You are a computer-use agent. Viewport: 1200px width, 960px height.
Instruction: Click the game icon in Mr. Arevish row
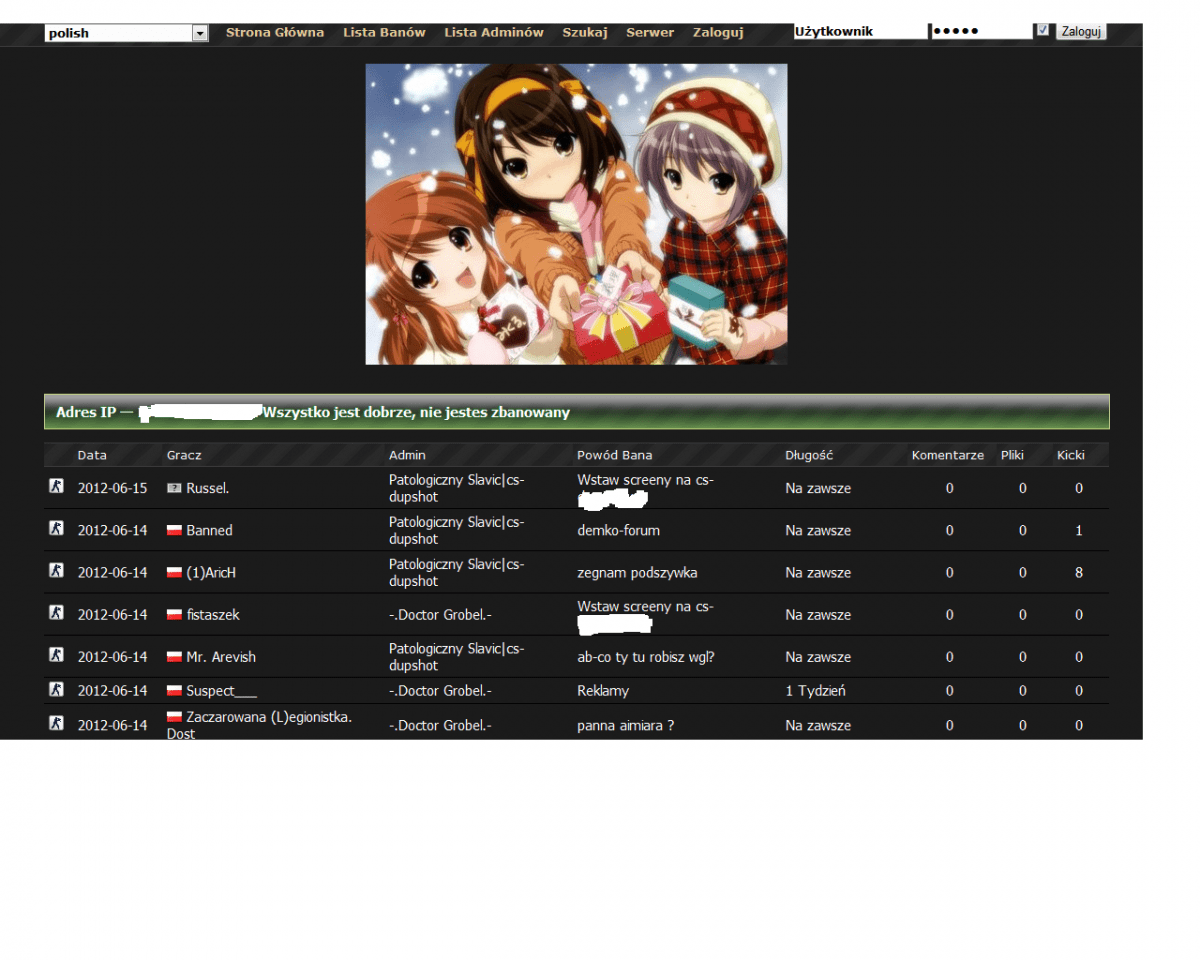[57, 654]
